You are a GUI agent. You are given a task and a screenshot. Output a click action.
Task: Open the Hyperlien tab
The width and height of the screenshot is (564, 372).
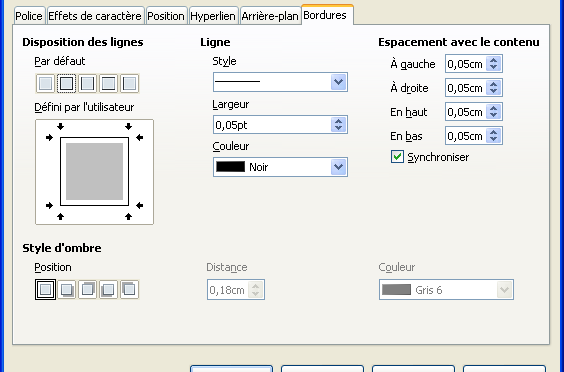pyautogui.click(x=213, y=16)
